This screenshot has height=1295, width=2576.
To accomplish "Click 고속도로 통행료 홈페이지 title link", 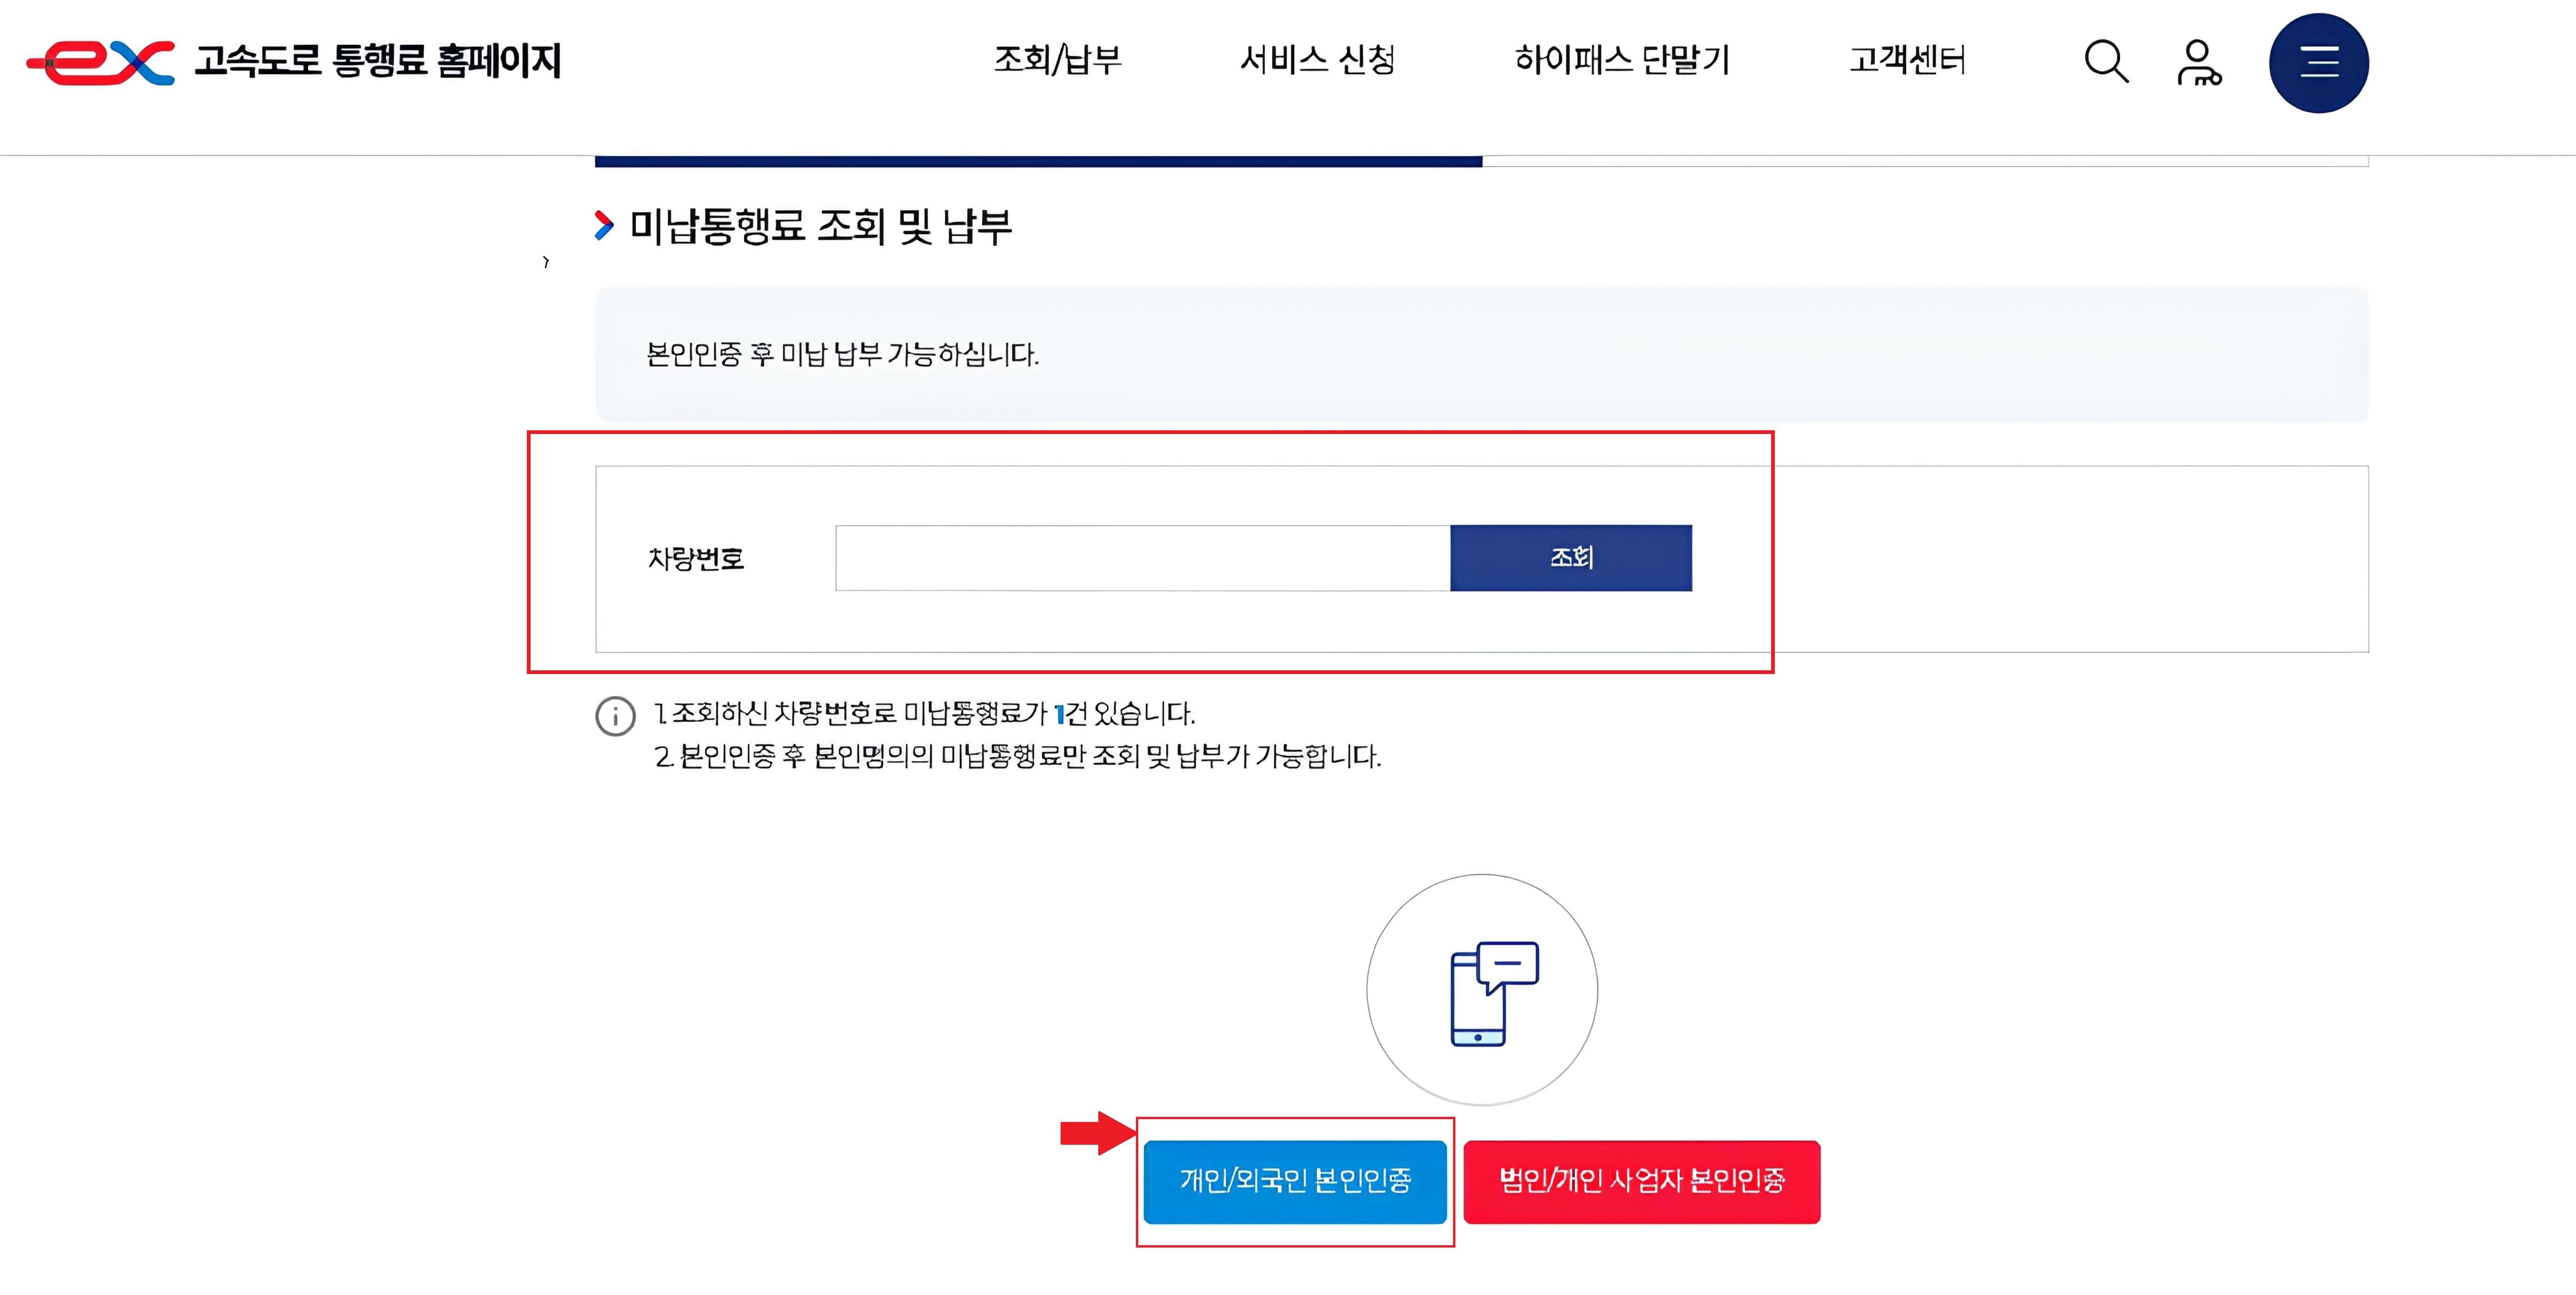I will pos(377,62).
